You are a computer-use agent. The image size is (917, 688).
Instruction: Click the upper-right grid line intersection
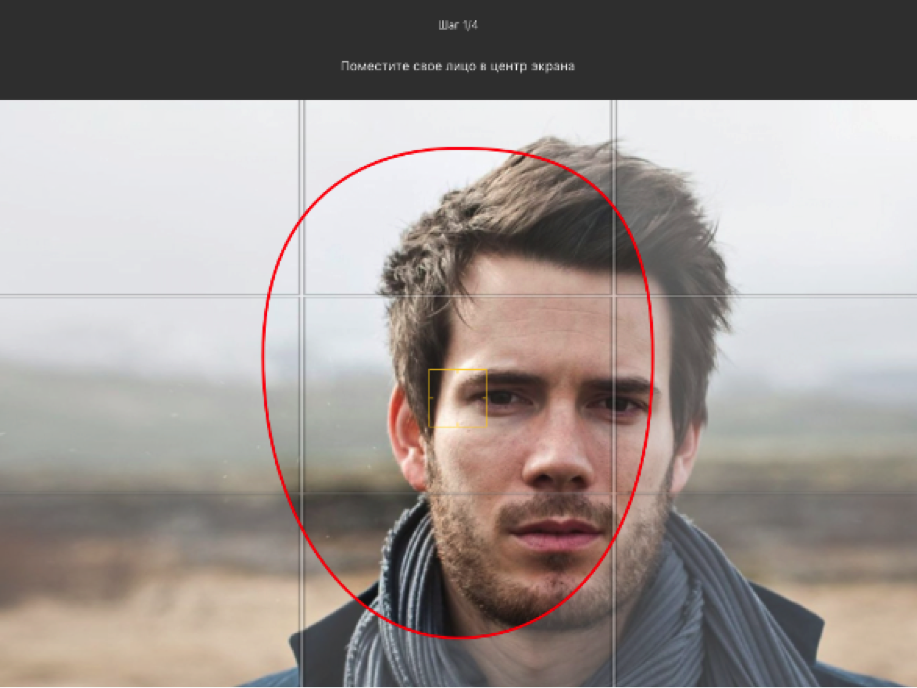[613, 295]
